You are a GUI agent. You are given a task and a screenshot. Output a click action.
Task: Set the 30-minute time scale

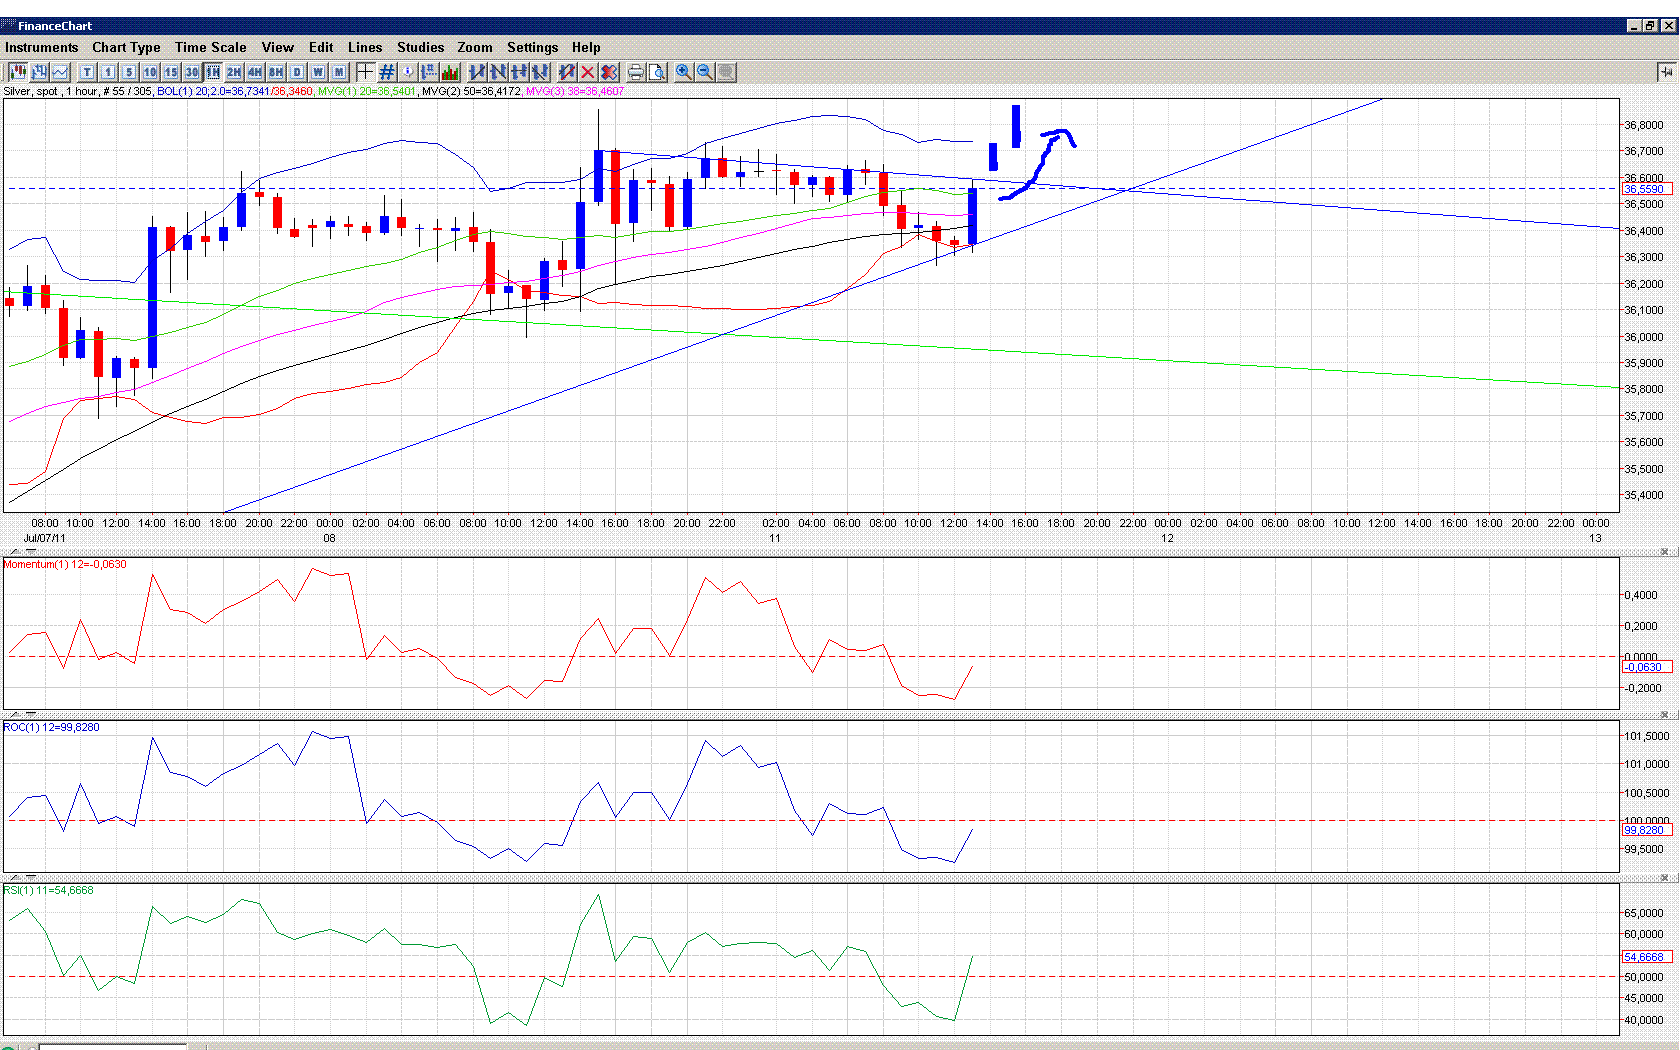[192, 72]
